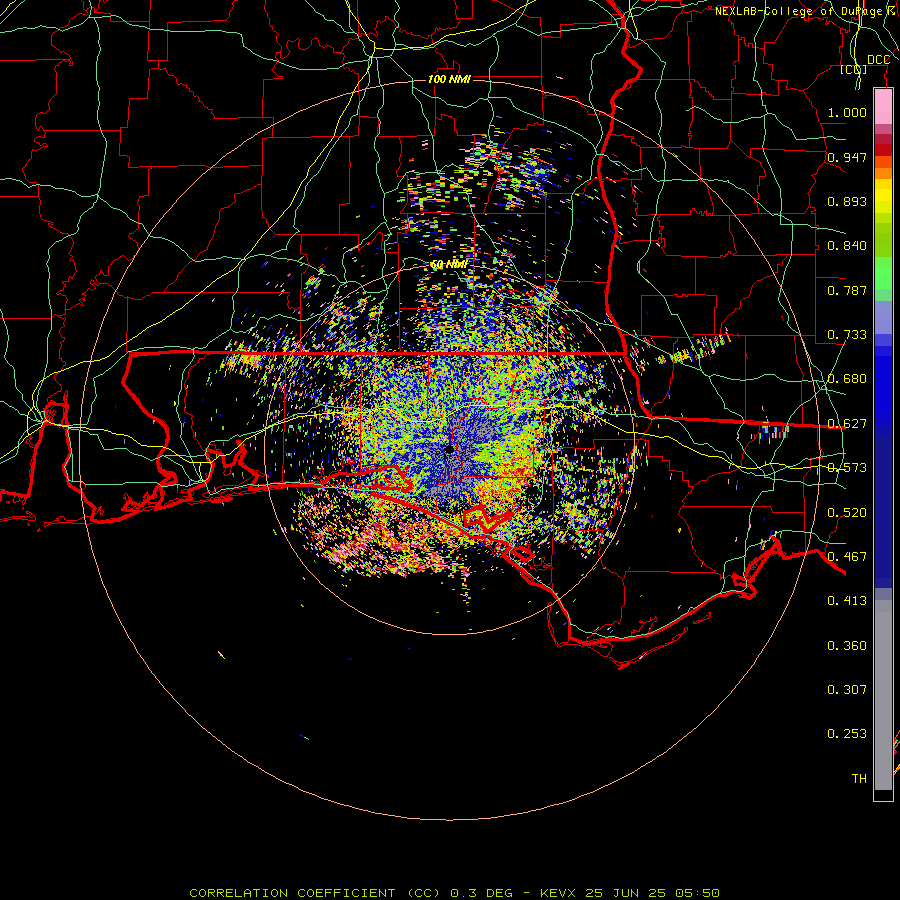
Task: Select the 0.893 legend value
Action: click(847, 201)
